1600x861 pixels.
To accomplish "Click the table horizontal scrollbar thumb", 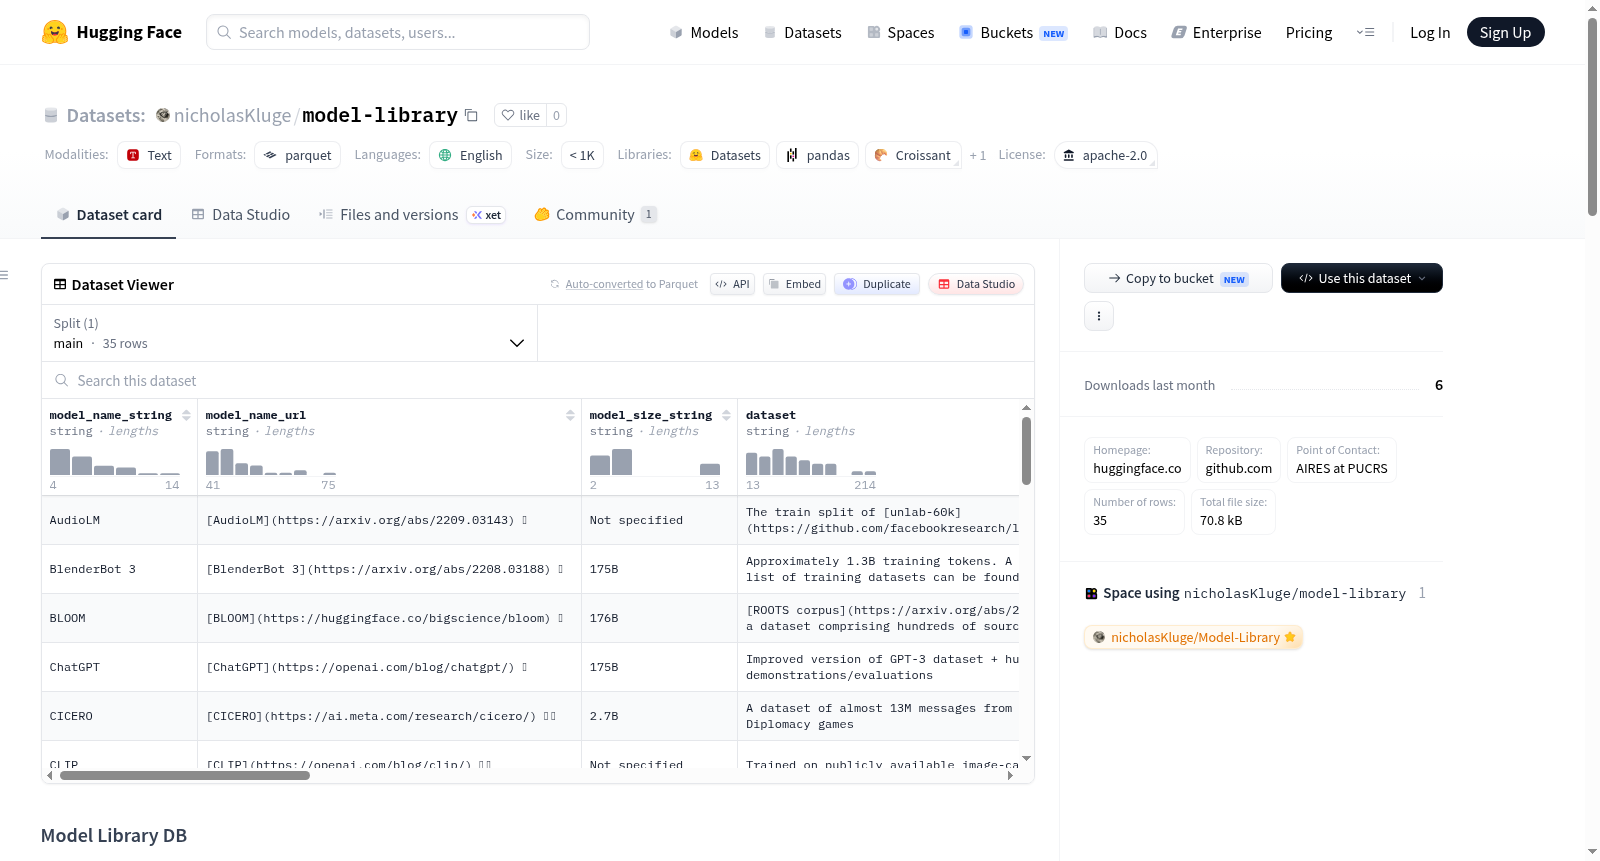I will point(184,775).
